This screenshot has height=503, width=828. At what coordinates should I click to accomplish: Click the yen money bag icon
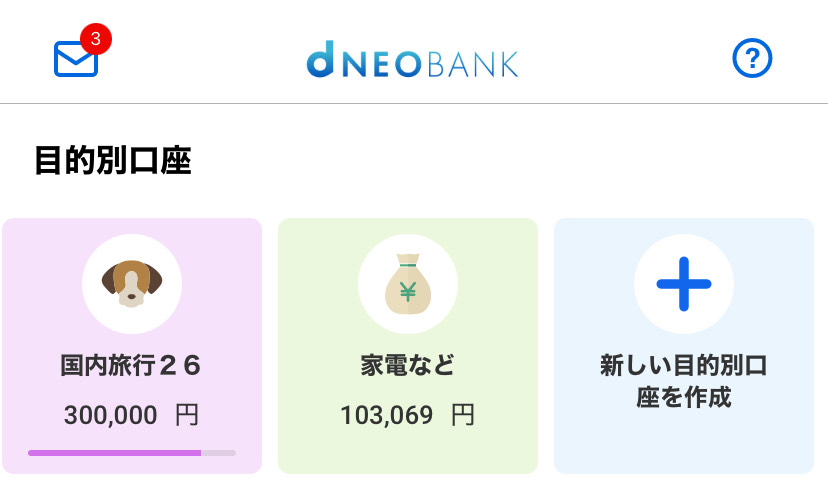pyautogui.click(x=407, y=283)
